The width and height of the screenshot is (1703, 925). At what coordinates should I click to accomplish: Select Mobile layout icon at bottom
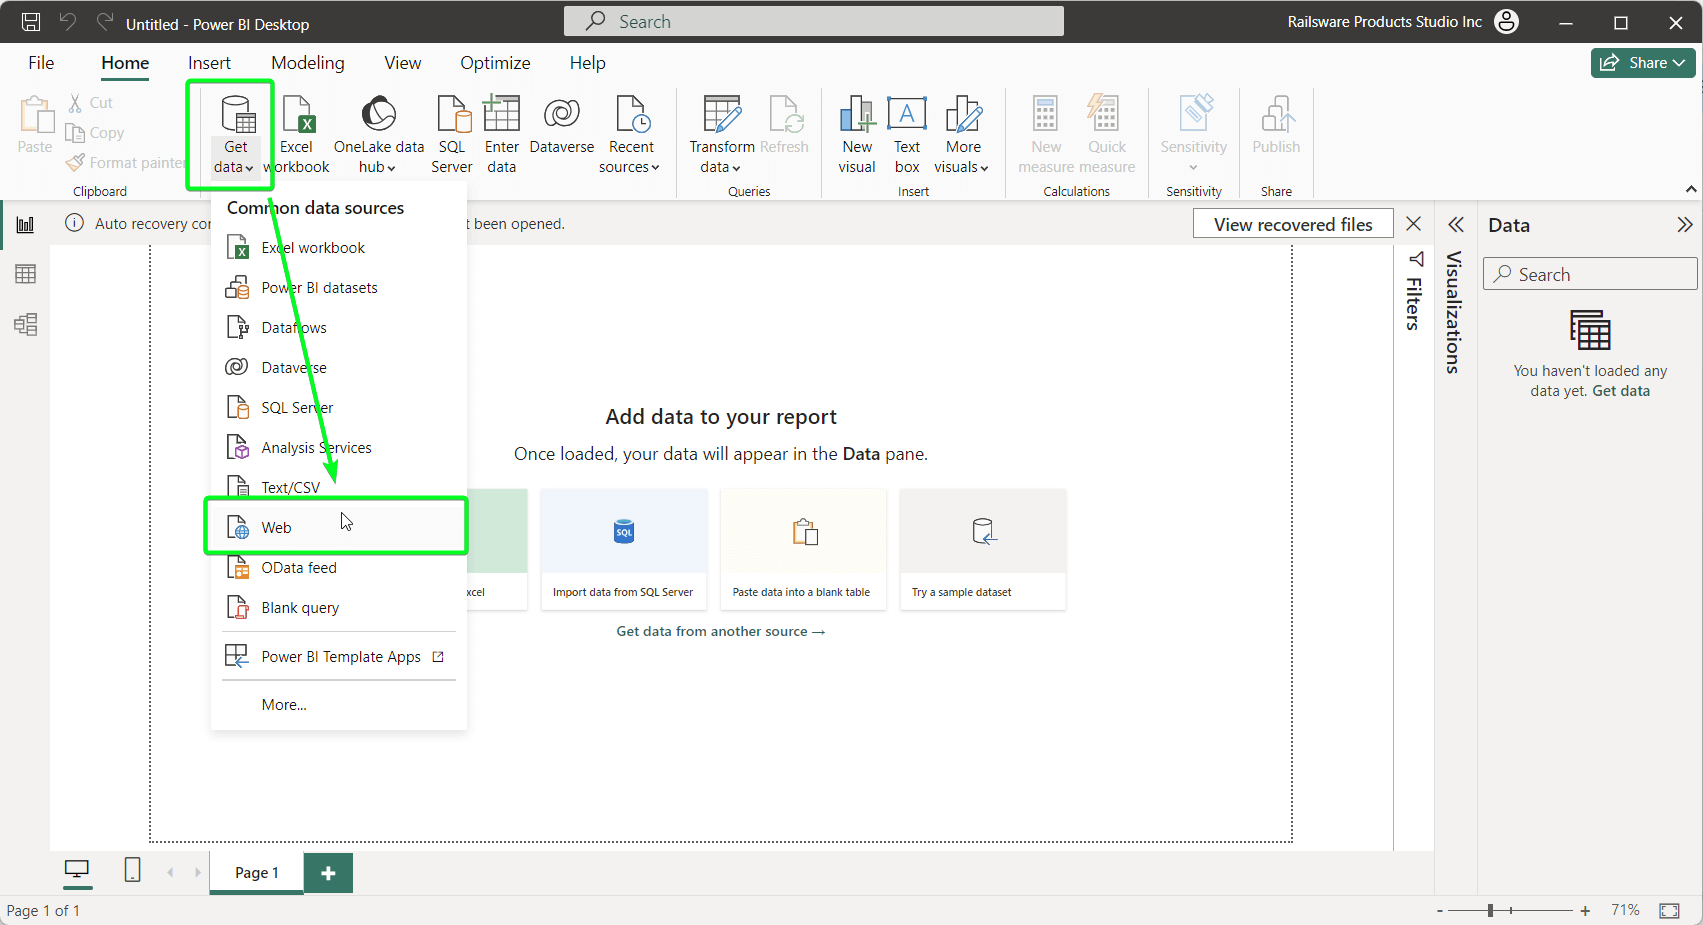132,870
